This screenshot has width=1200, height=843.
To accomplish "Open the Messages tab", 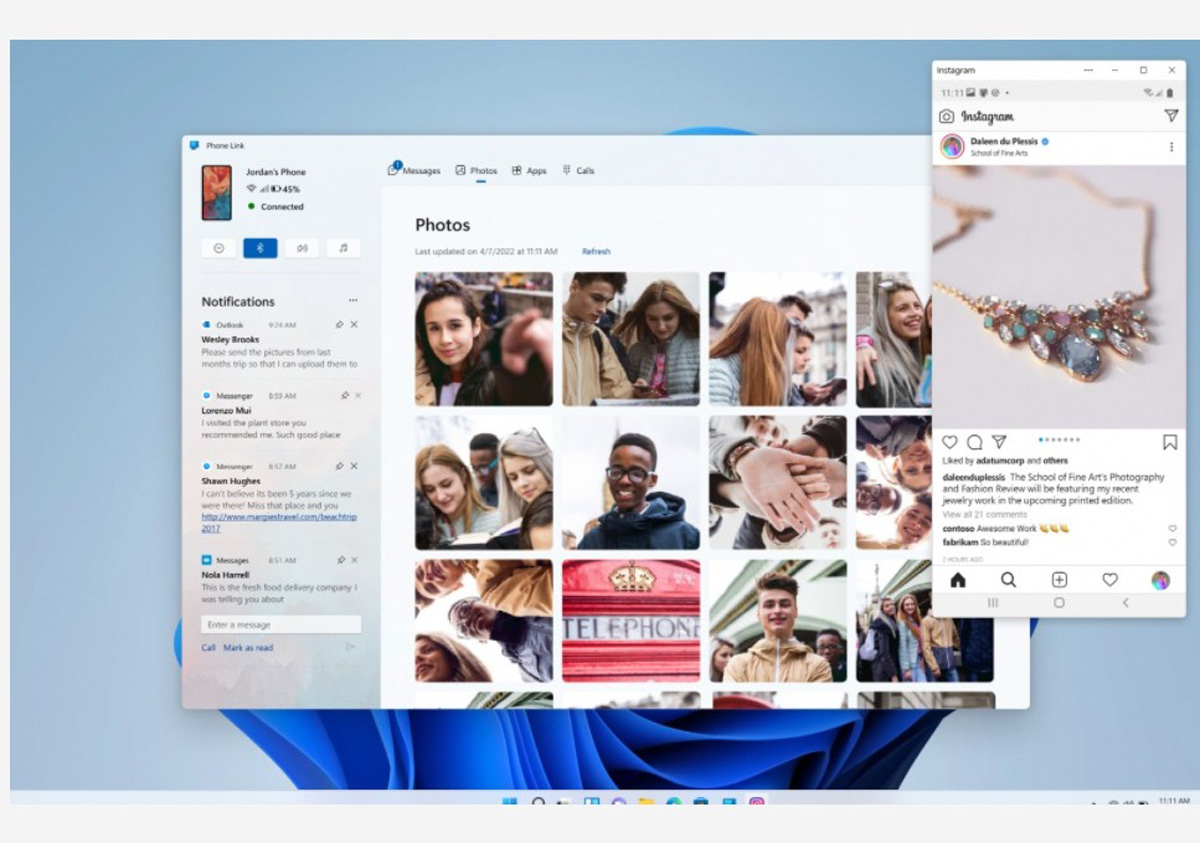I will [x=414, y=170].
